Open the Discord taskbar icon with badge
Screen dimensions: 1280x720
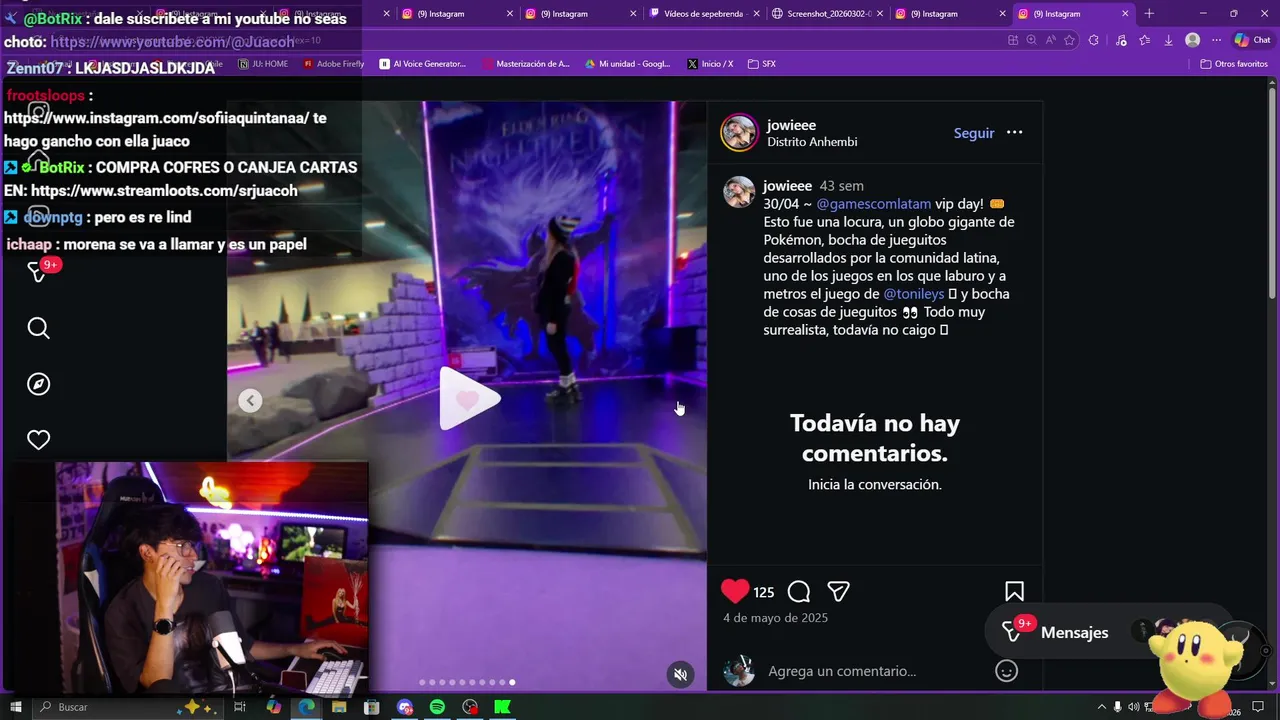point(405,707)
